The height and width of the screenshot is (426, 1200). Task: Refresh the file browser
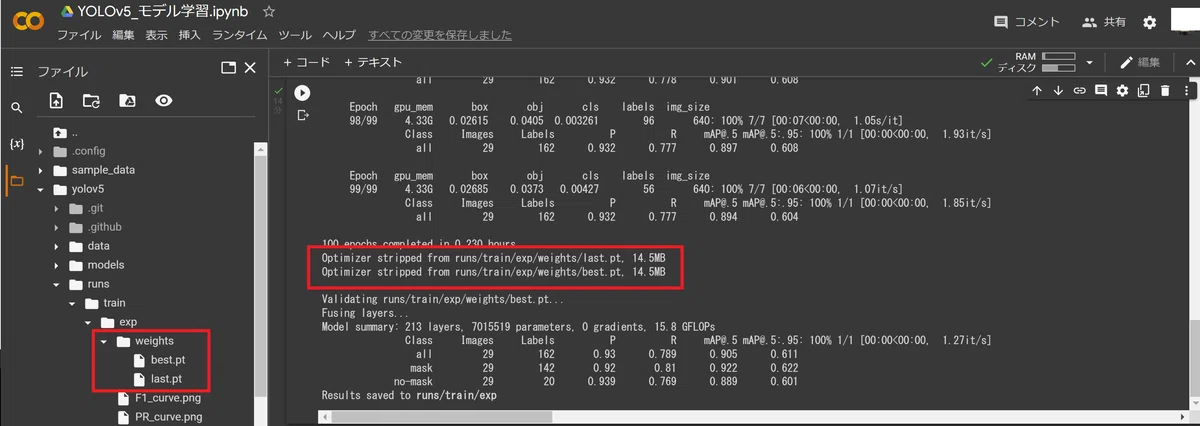click(91, 101)
